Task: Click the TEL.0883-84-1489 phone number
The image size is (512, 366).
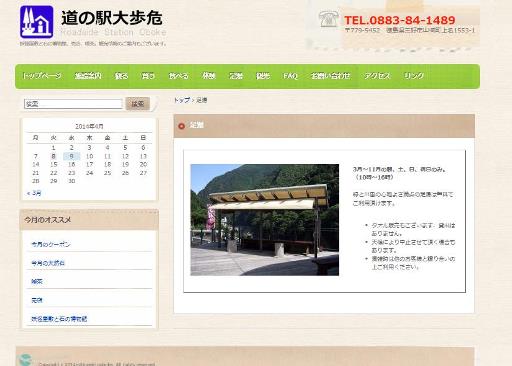Action: [399, 20]
